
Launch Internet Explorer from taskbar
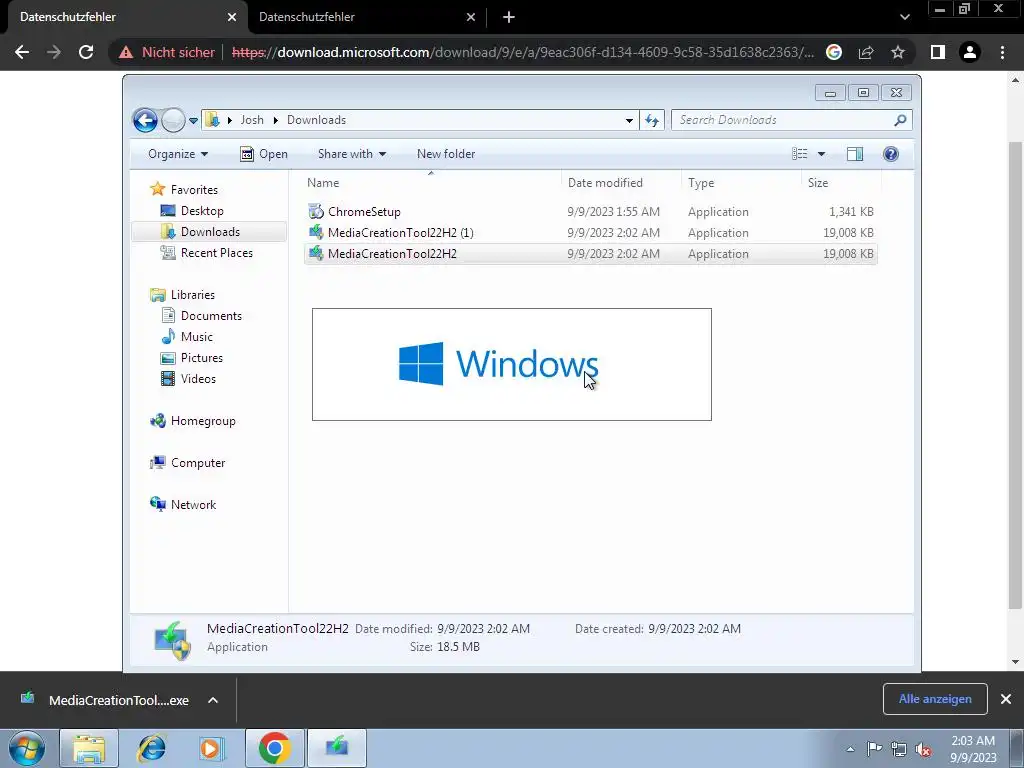151,748
